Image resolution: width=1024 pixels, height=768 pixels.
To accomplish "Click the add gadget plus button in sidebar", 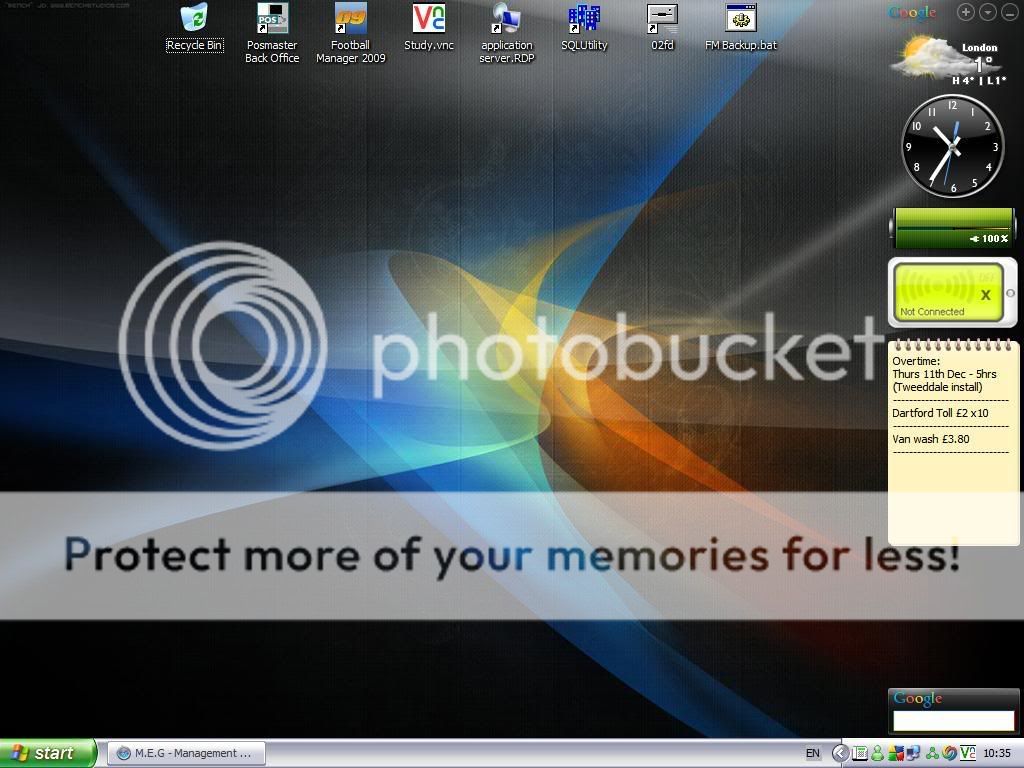I will pos(965,12).
